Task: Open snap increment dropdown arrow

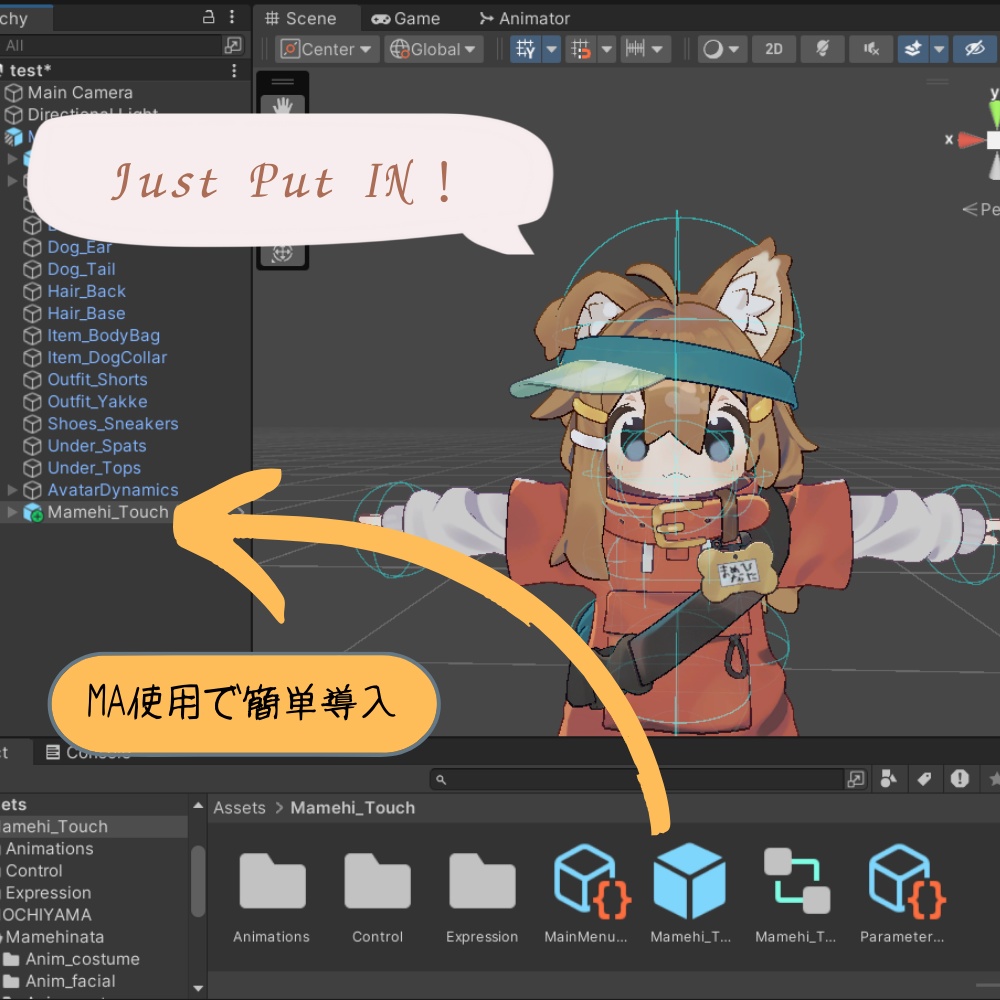Action: pyautogui.click(x=658, y=49)
